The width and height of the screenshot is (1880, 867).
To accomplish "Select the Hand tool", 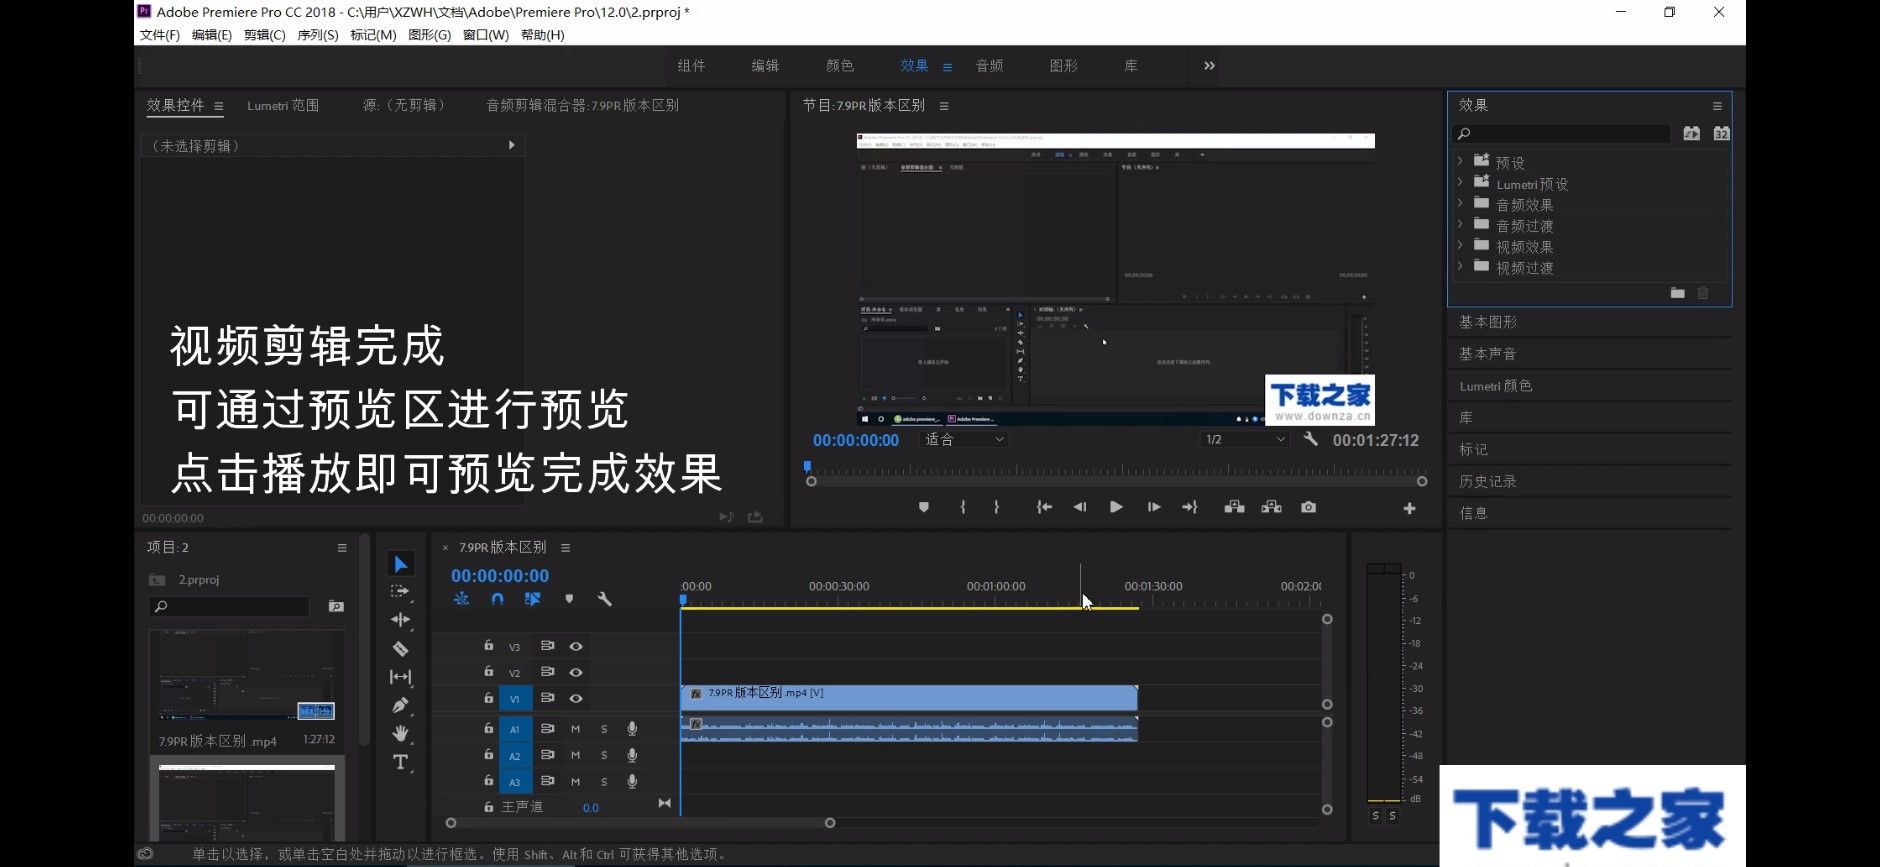I will [400, 733].
